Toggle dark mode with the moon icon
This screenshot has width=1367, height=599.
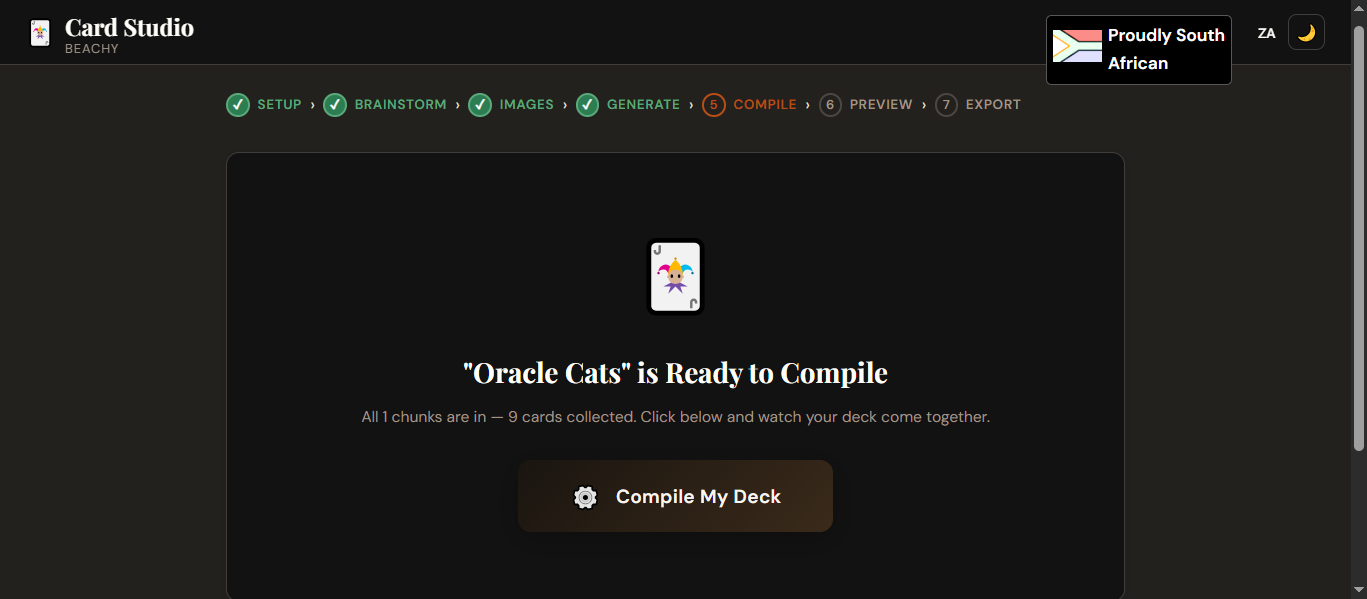[x=1306, y=32]
